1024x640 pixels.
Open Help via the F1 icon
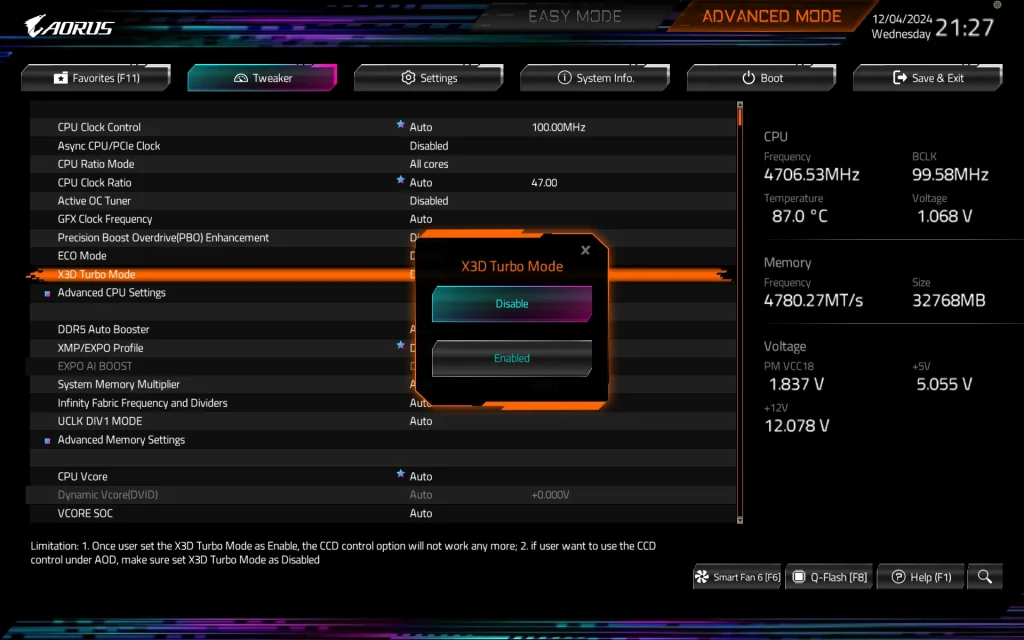[920, 576]
